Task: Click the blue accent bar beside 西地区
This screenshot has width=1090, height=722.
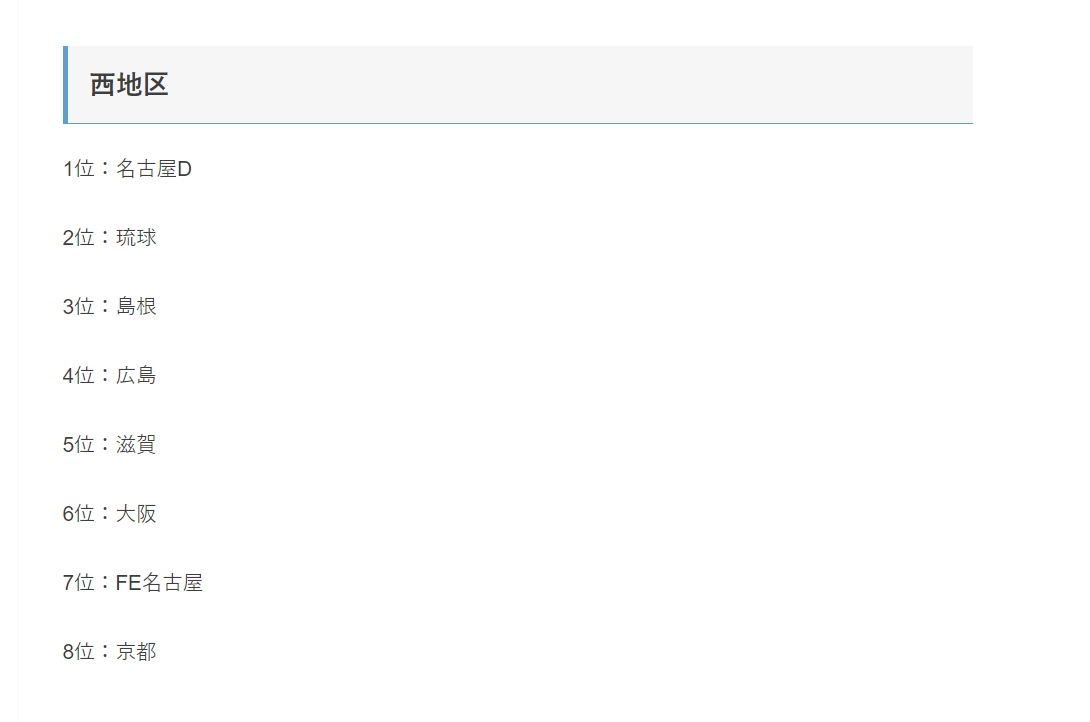Action: [x=65, y=85]
